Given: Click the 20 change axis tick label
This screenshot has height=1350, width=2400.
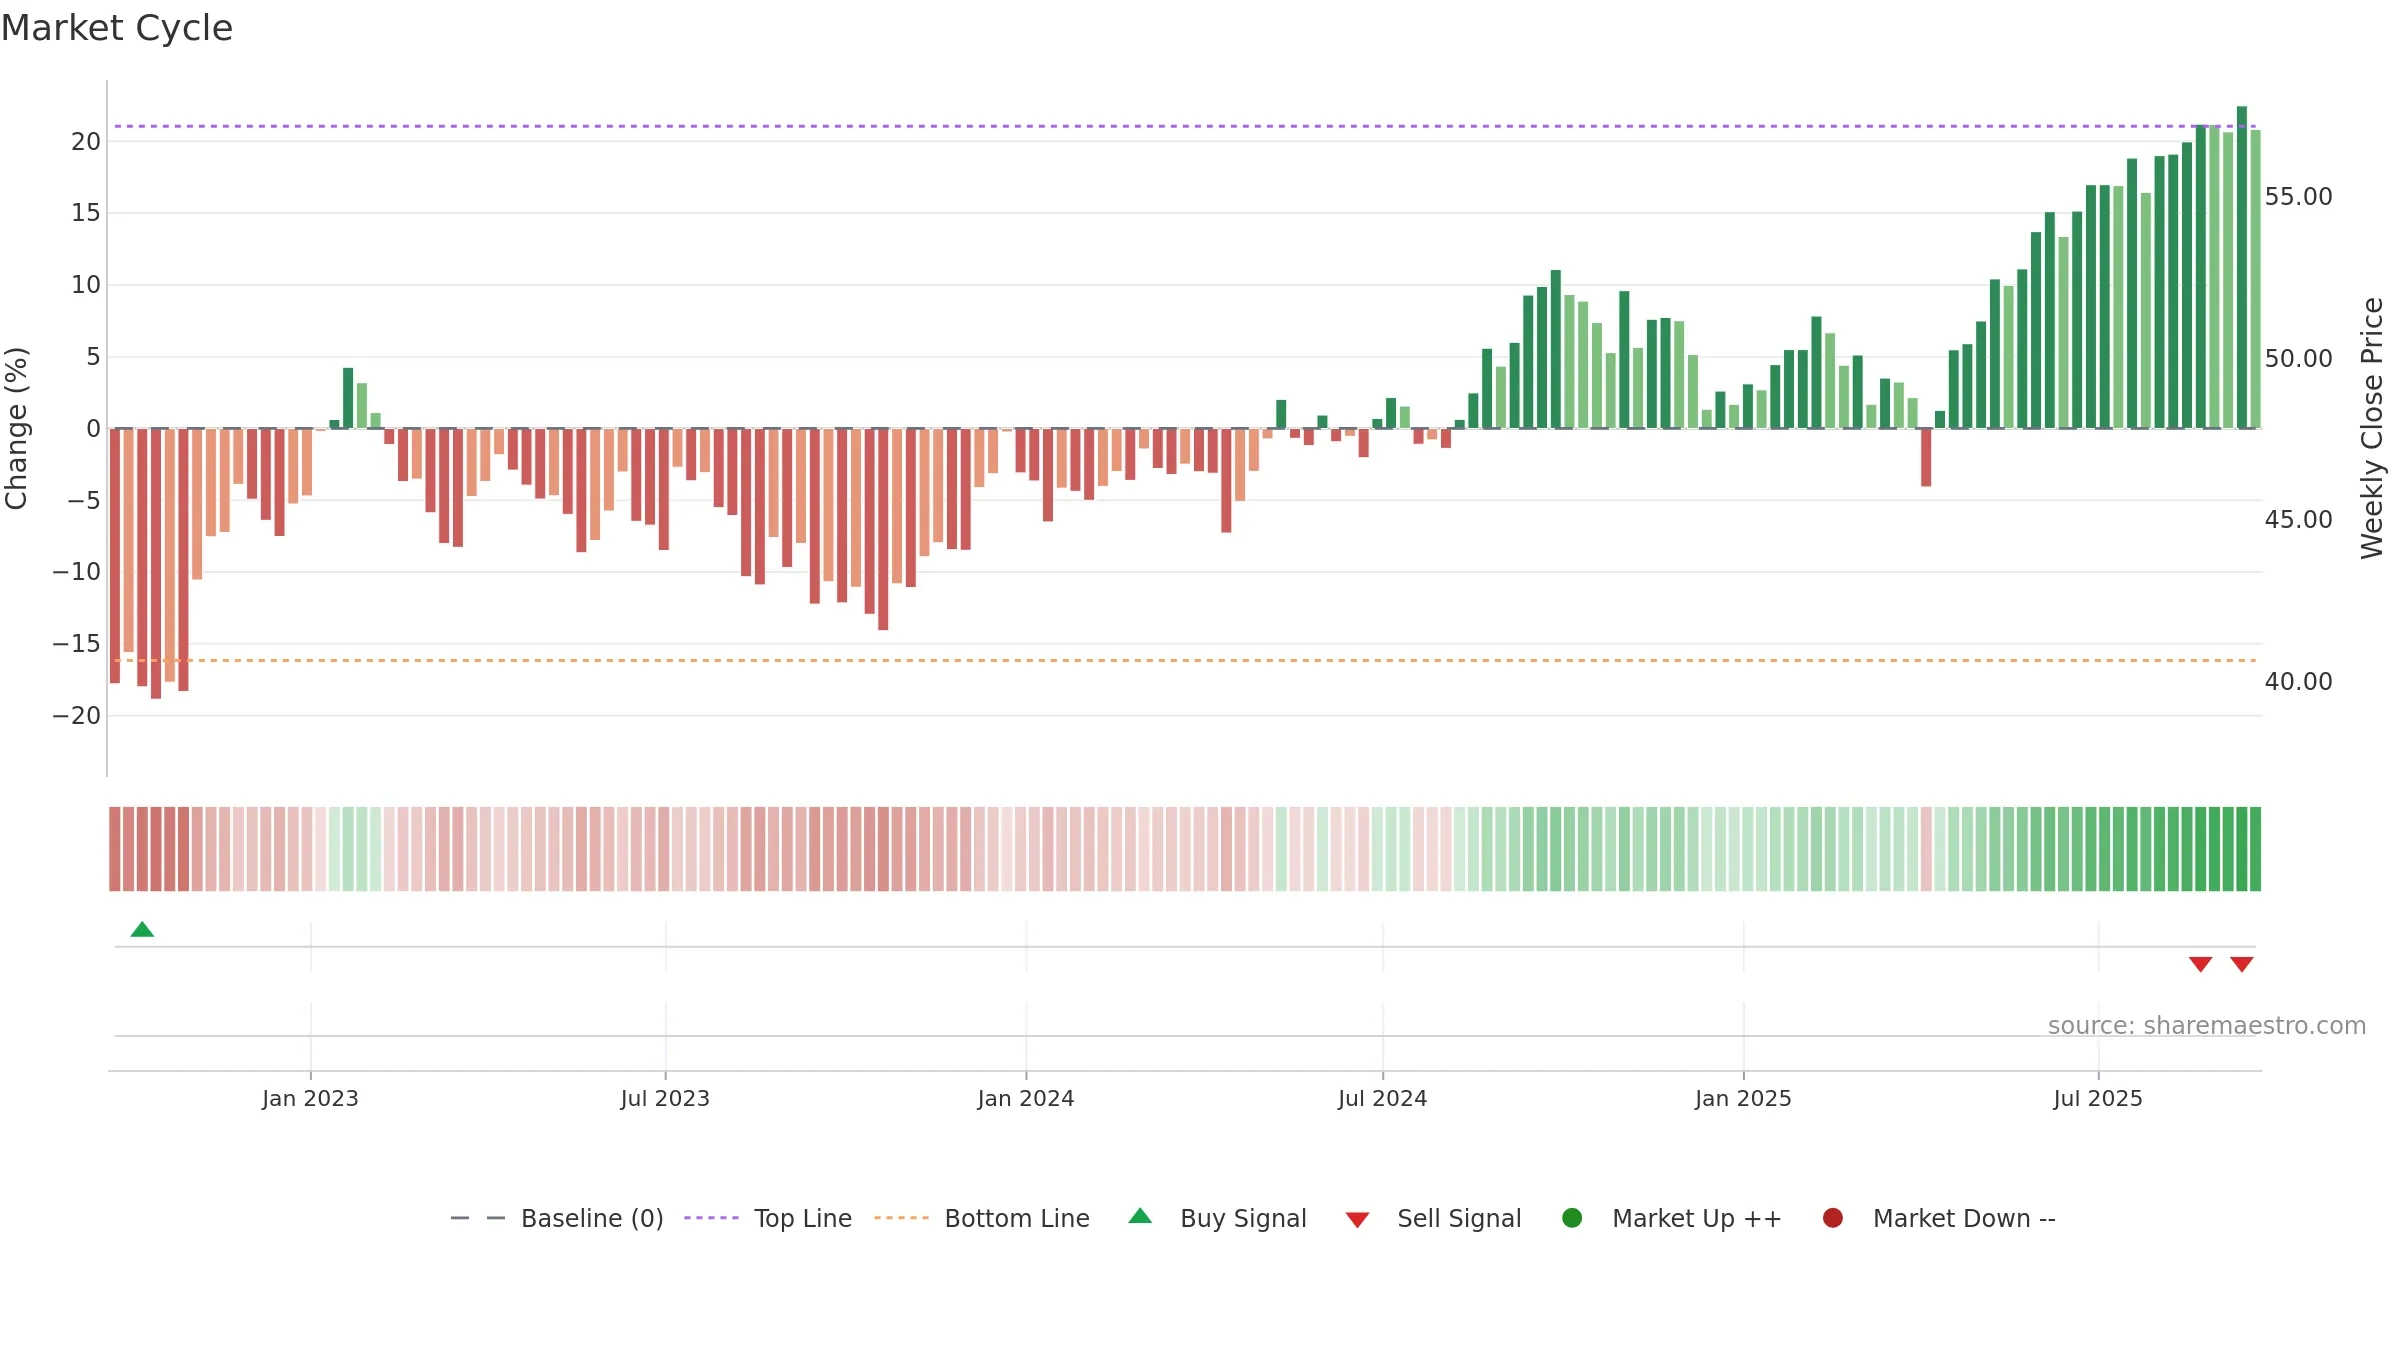Looking at the screenshot, I should pos(86,141).
